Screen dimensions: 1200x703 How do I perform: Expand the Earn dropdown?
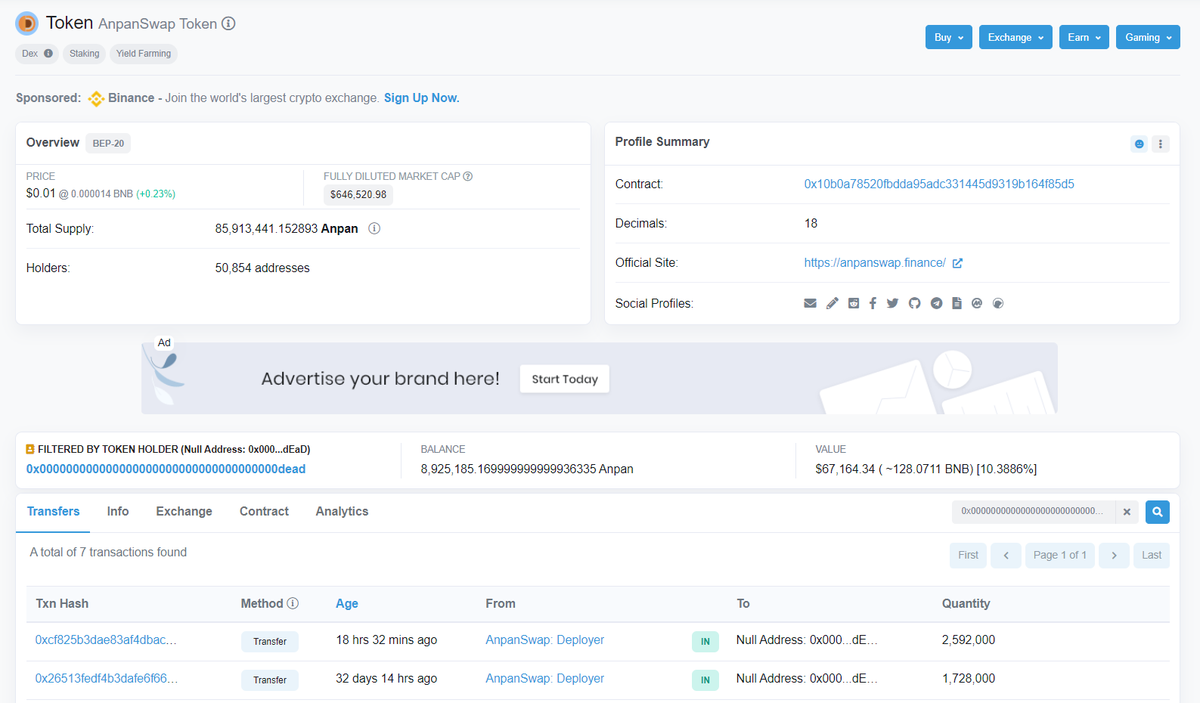[x=1084, y=38]
